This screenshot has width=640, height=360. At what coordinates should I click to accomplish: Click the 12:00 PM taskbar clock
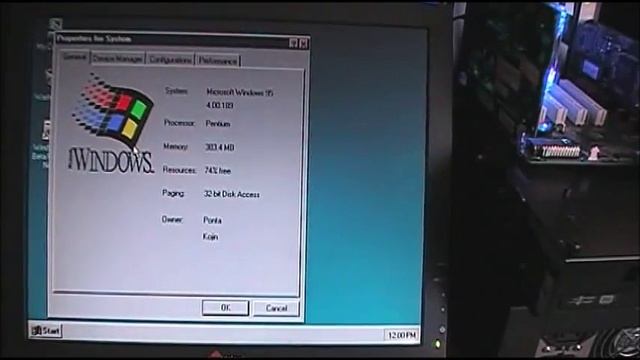coord(402,335)
